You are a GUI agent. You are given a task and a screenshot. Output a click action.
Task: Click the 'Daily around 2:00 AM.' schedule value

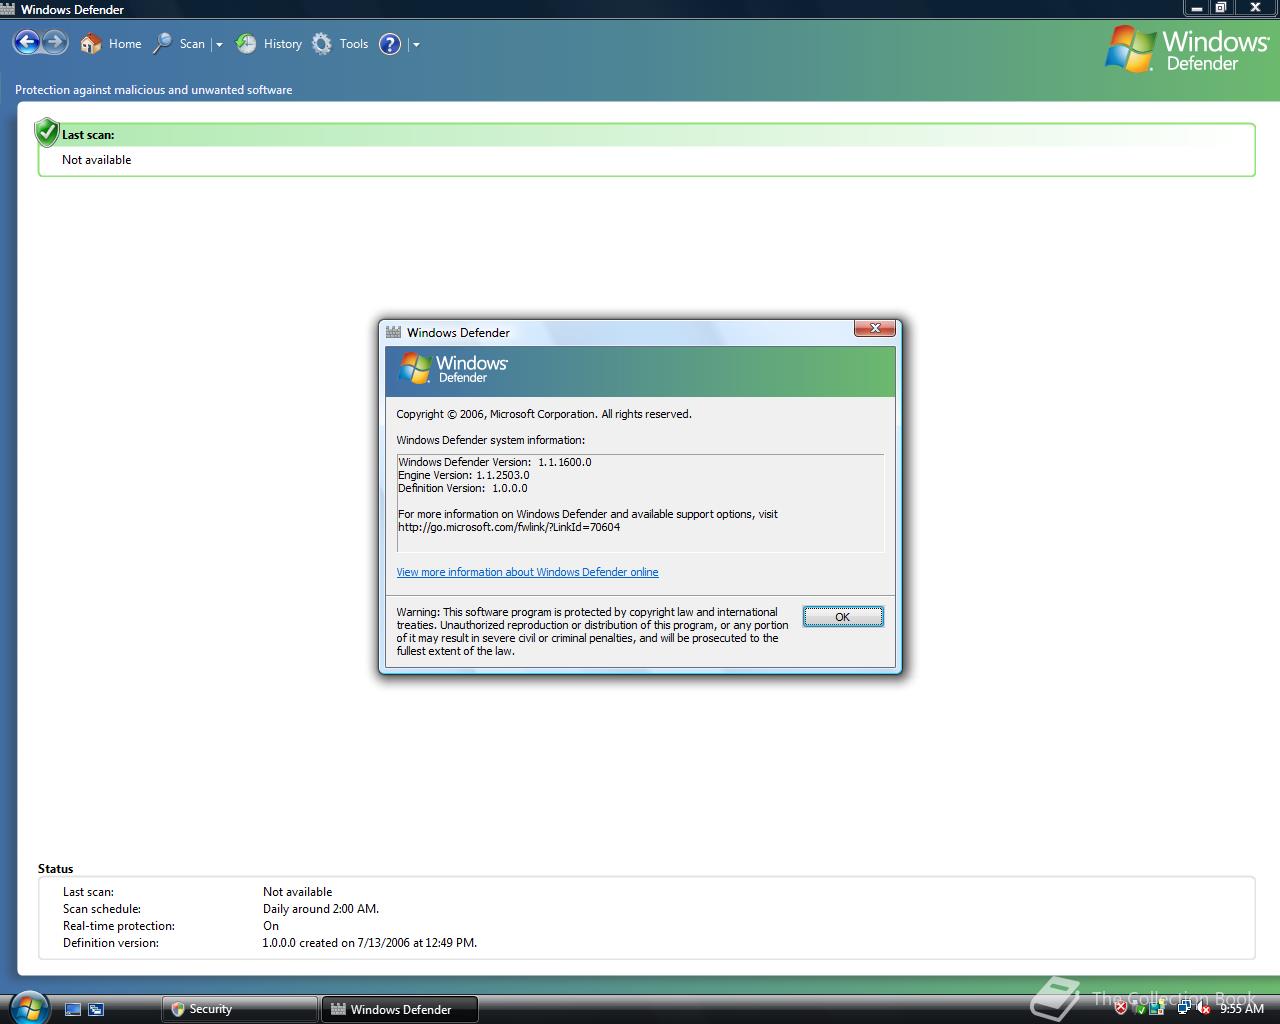point(321,909)
